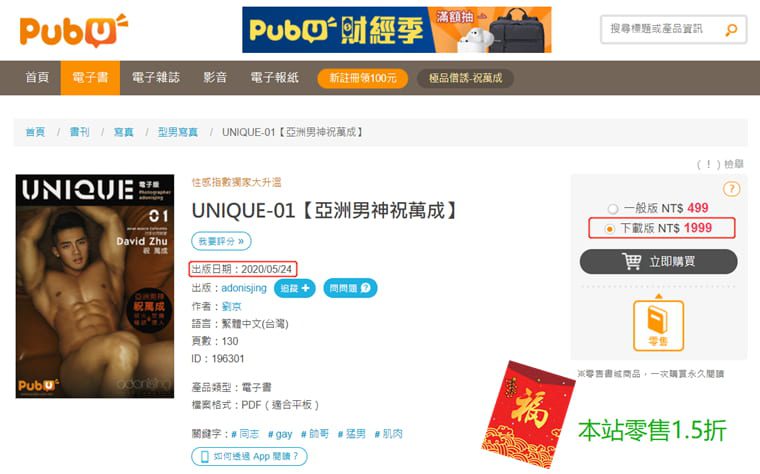Click the 問問題 question button

coord(350,288)
